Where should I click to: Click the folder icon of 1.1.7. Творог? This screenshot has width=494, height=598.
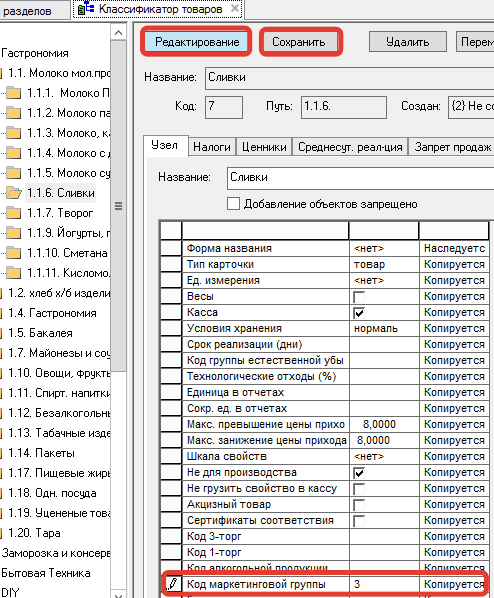13,213
